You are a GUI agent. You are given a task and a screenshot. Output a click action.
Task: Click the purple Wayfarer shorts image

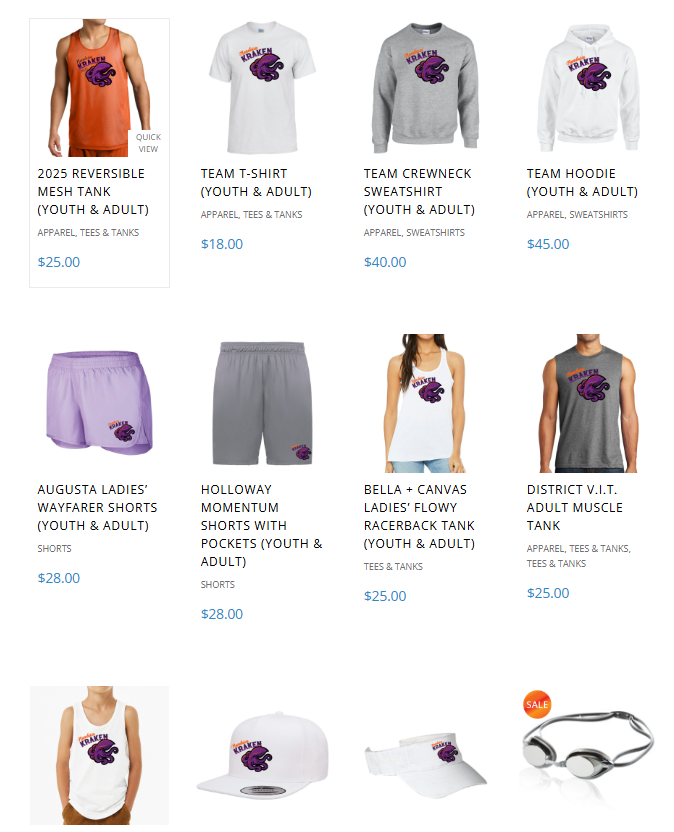[x=99, y=403]
